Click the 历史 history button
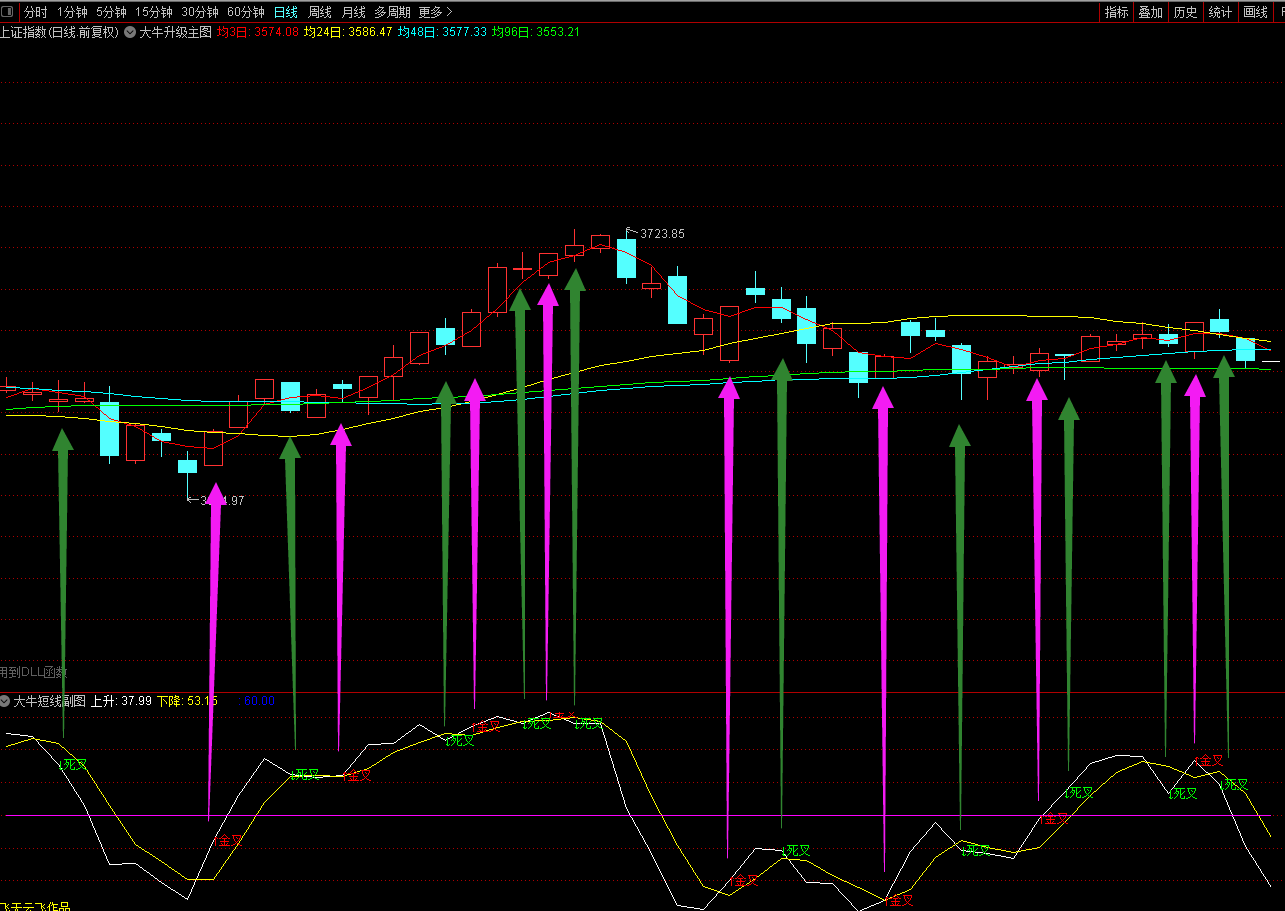 coord(1185,12)
